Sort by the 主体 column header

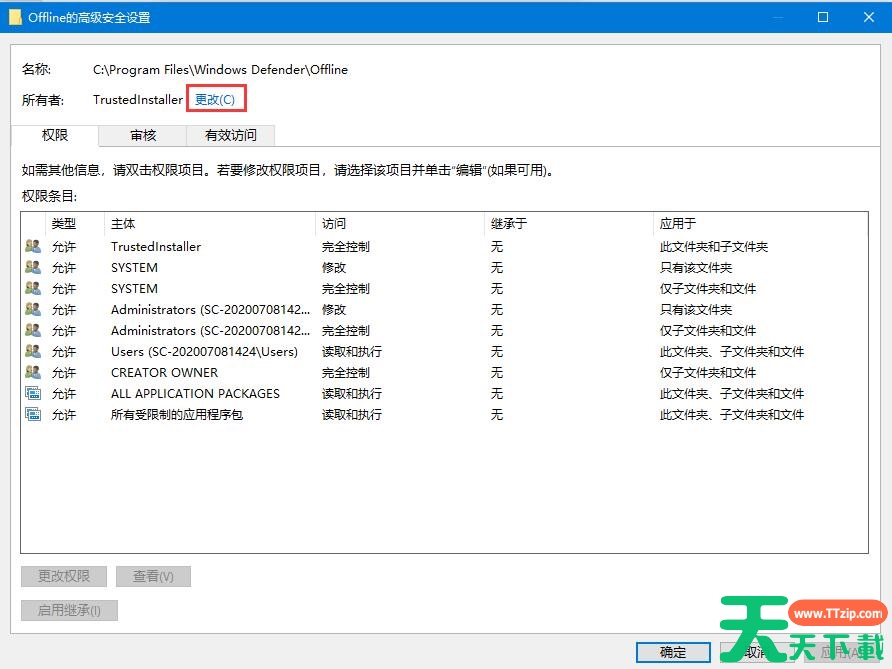pos(123,223)
